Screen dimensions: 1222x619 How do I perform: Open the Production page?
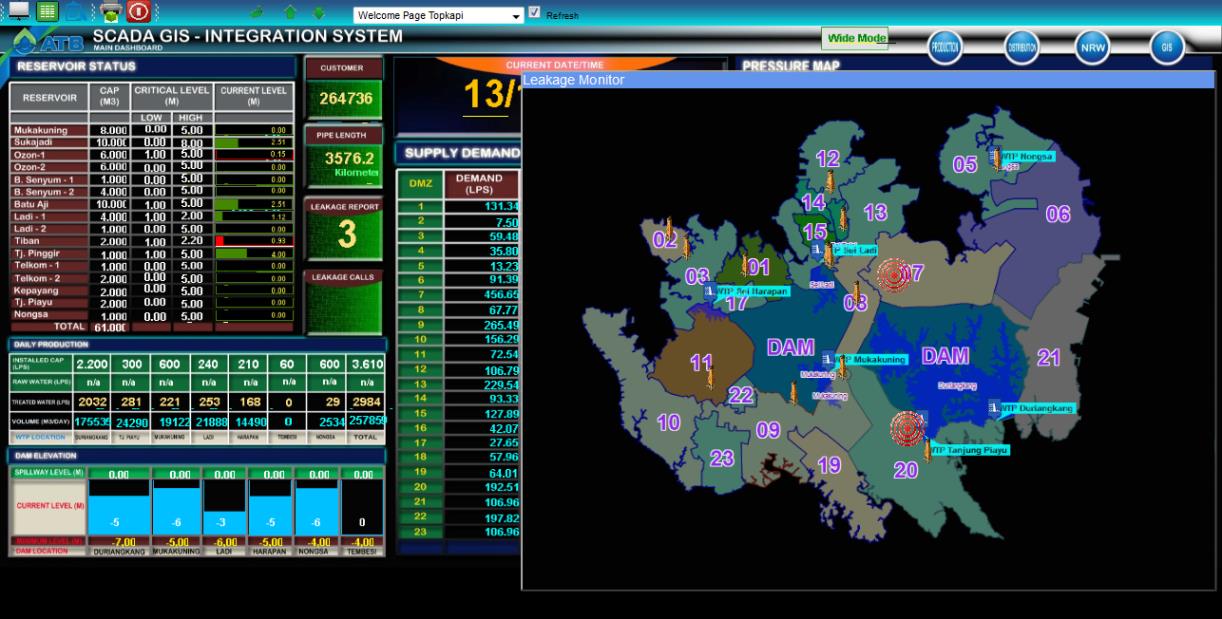[x=944, y=46]
